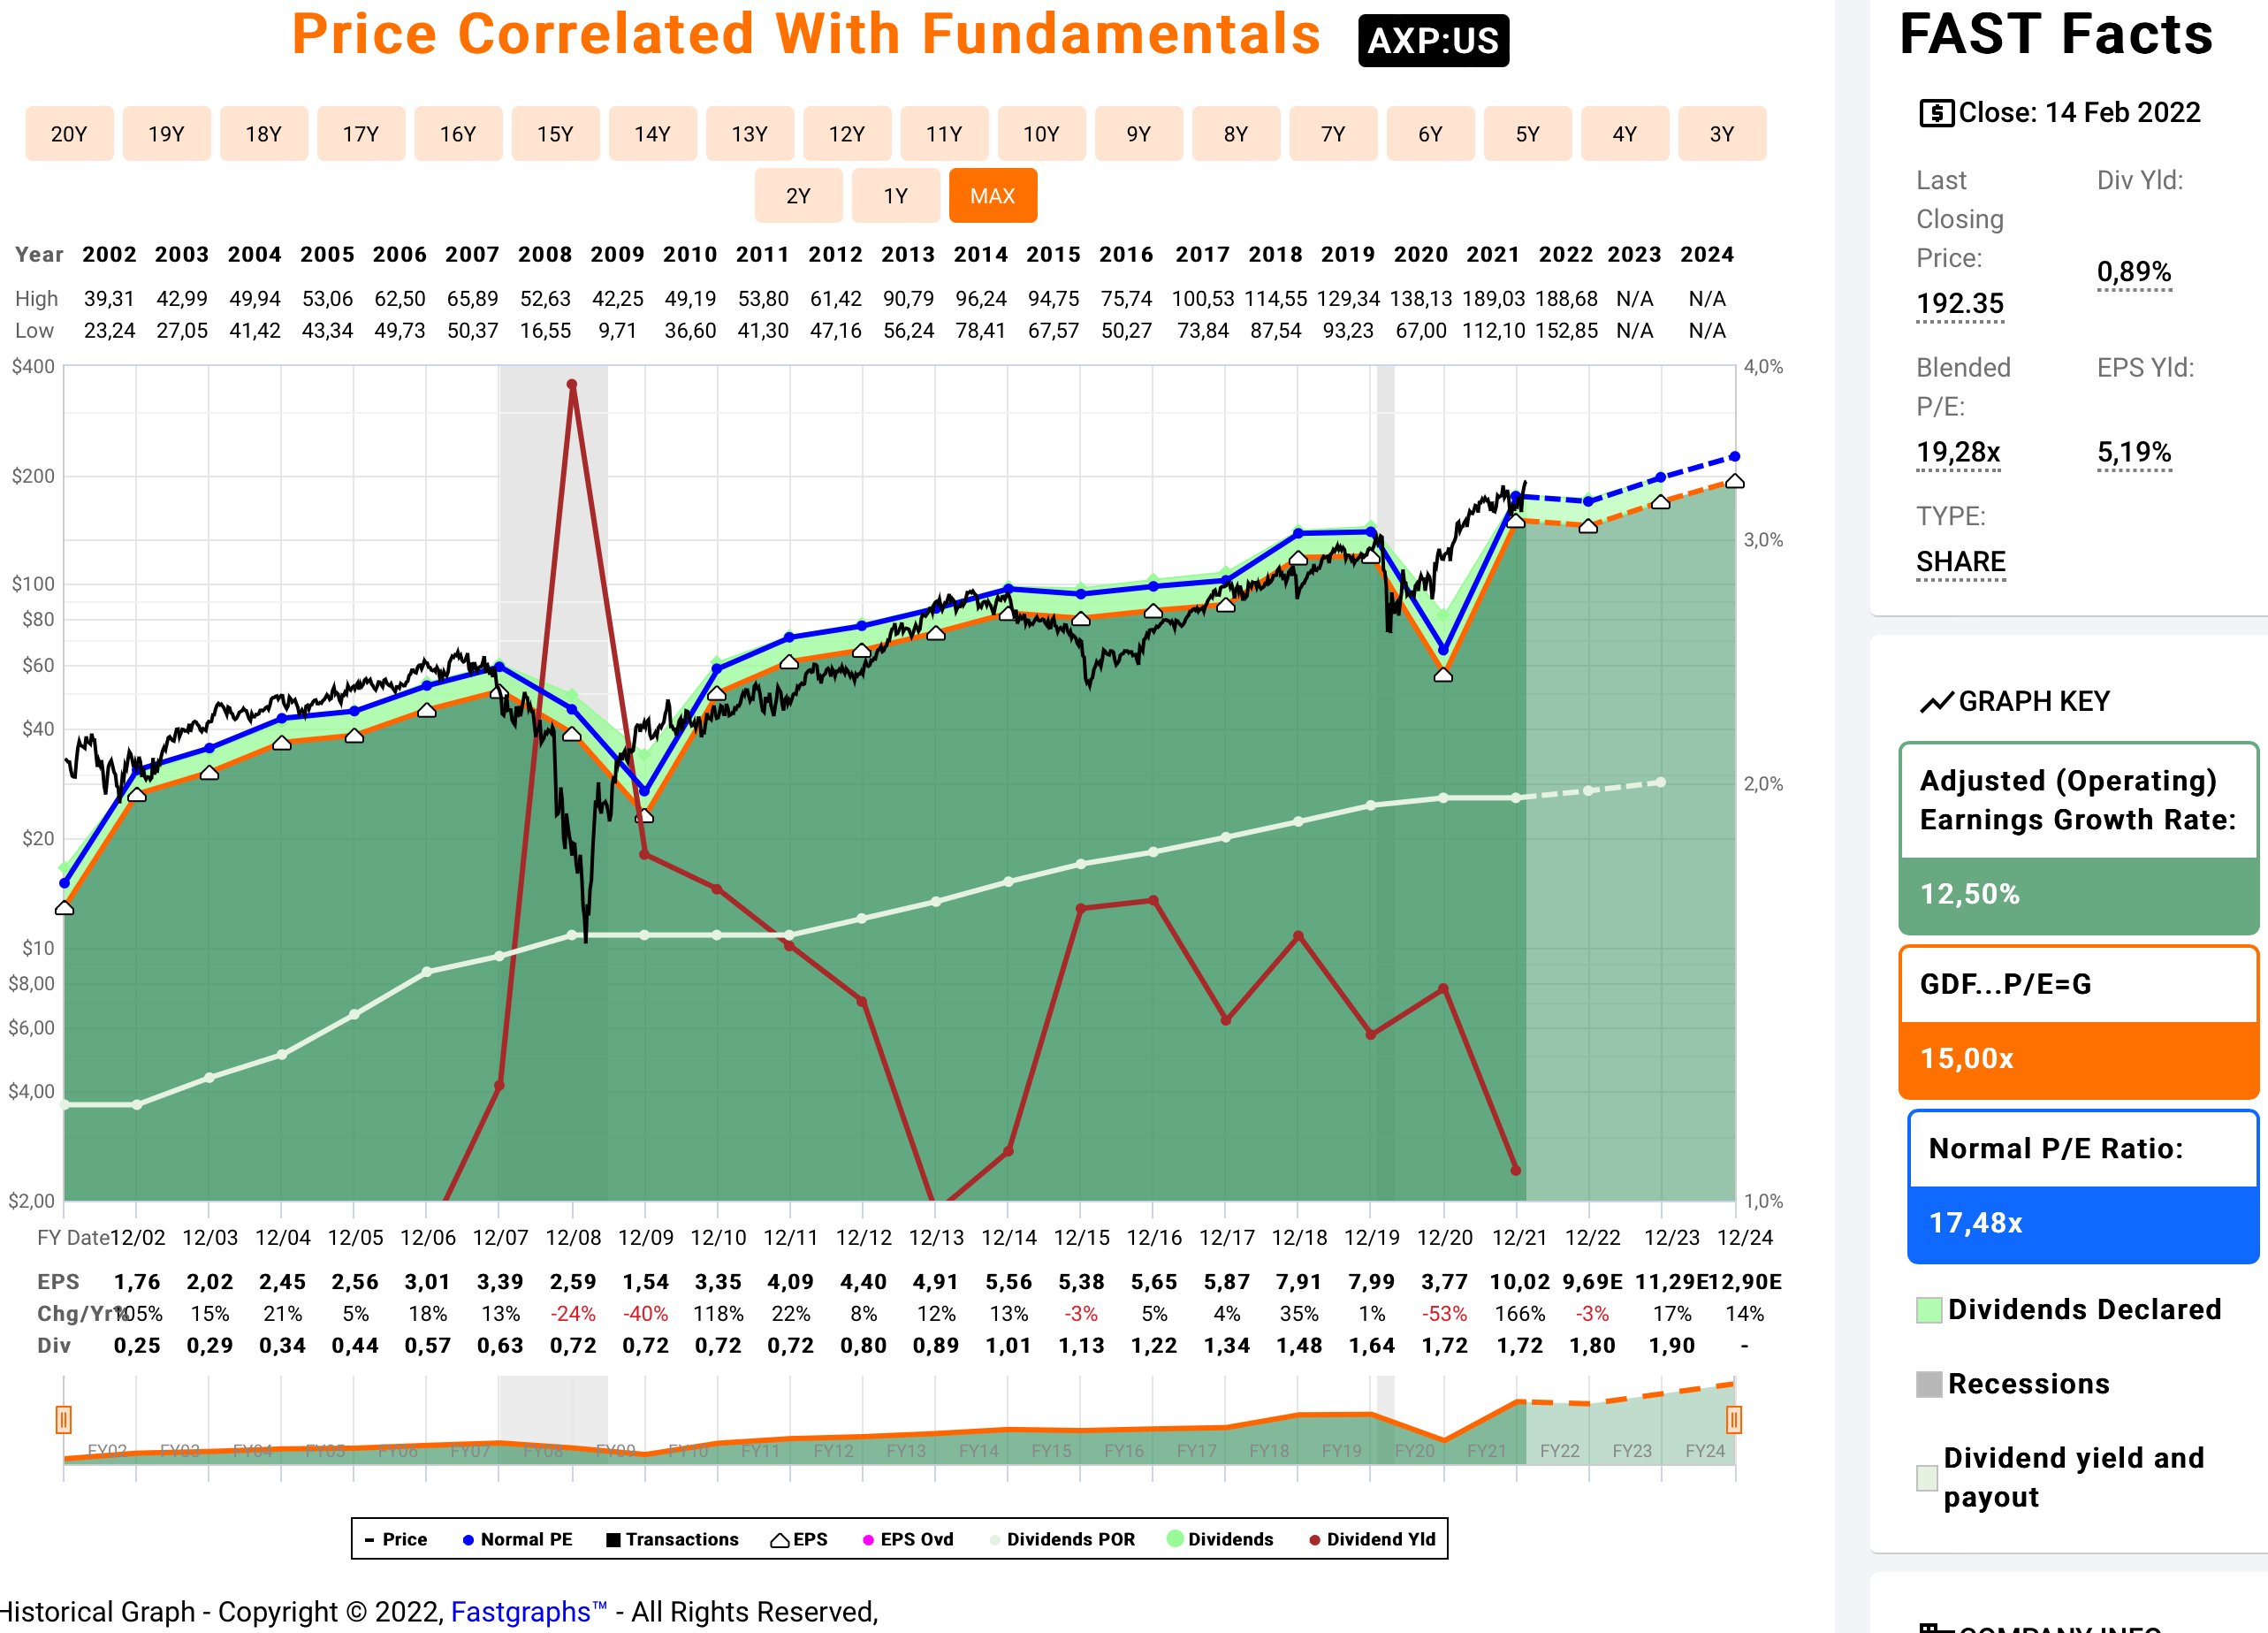The image size is (2268, 1633).
Task: Switch to the 10Y time range
Action: click(x=1041, y=134)
